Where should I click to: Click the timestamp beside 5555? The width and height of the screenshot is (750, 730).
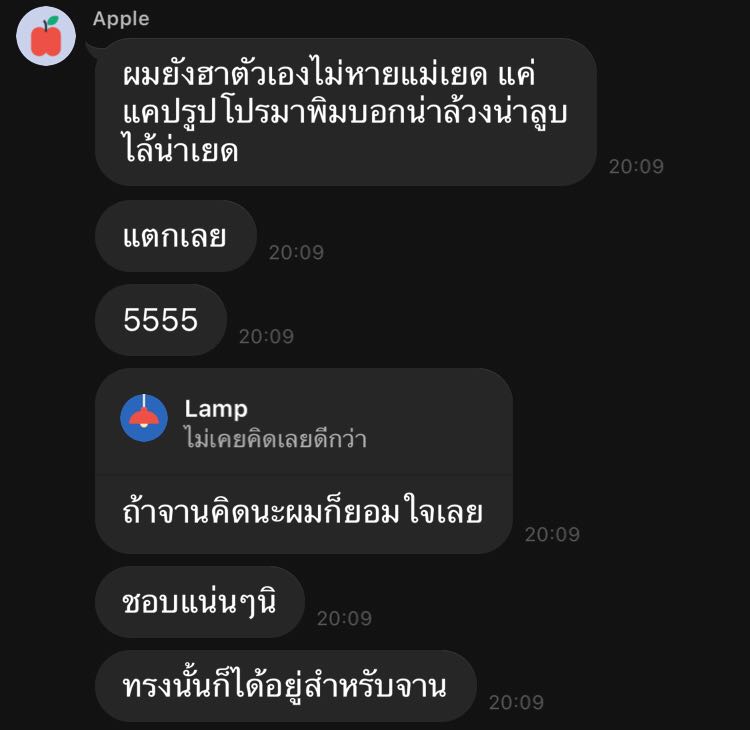[266, 337]
